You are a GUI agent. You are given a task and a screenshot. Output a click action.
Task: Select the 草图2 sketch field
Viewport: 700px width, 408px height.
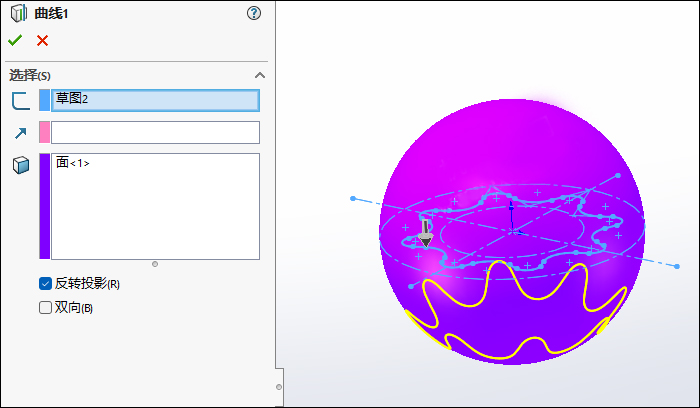click(155, 100)
